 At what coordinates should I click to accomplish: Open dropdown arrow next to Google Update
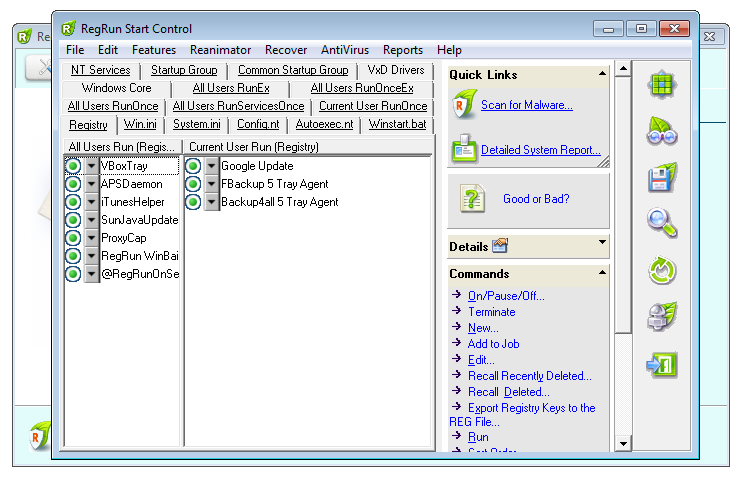point(211,166)
